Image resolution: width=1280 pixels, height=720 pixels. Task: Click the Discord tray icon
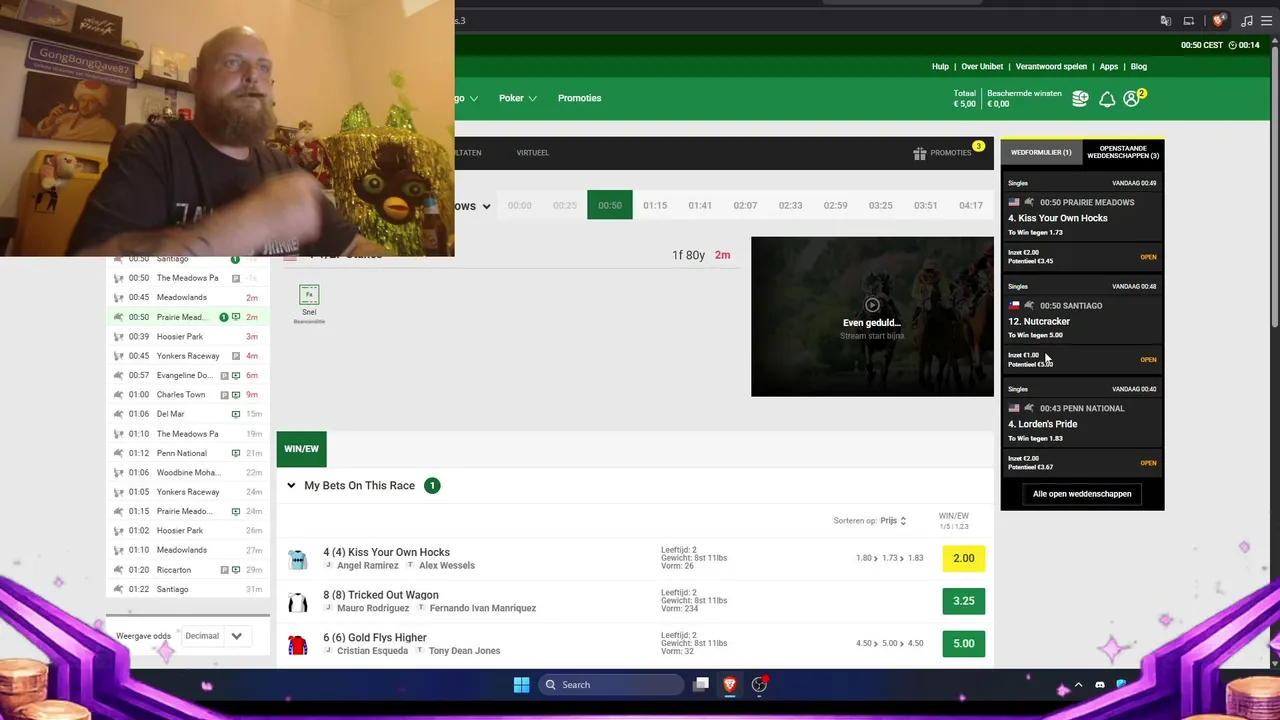(x=1100, y=685)
